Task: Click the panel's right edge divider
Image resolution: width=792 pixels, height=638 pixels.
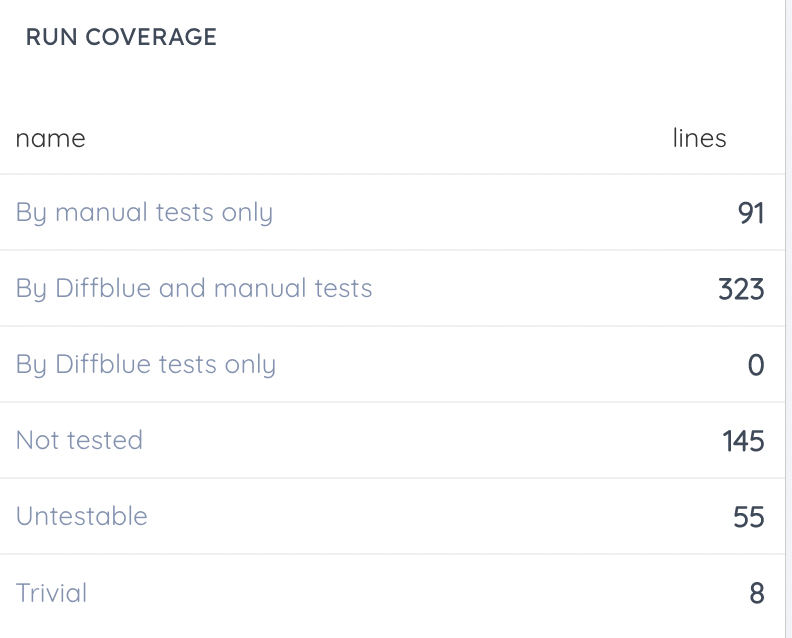Action: click(785, 319)
